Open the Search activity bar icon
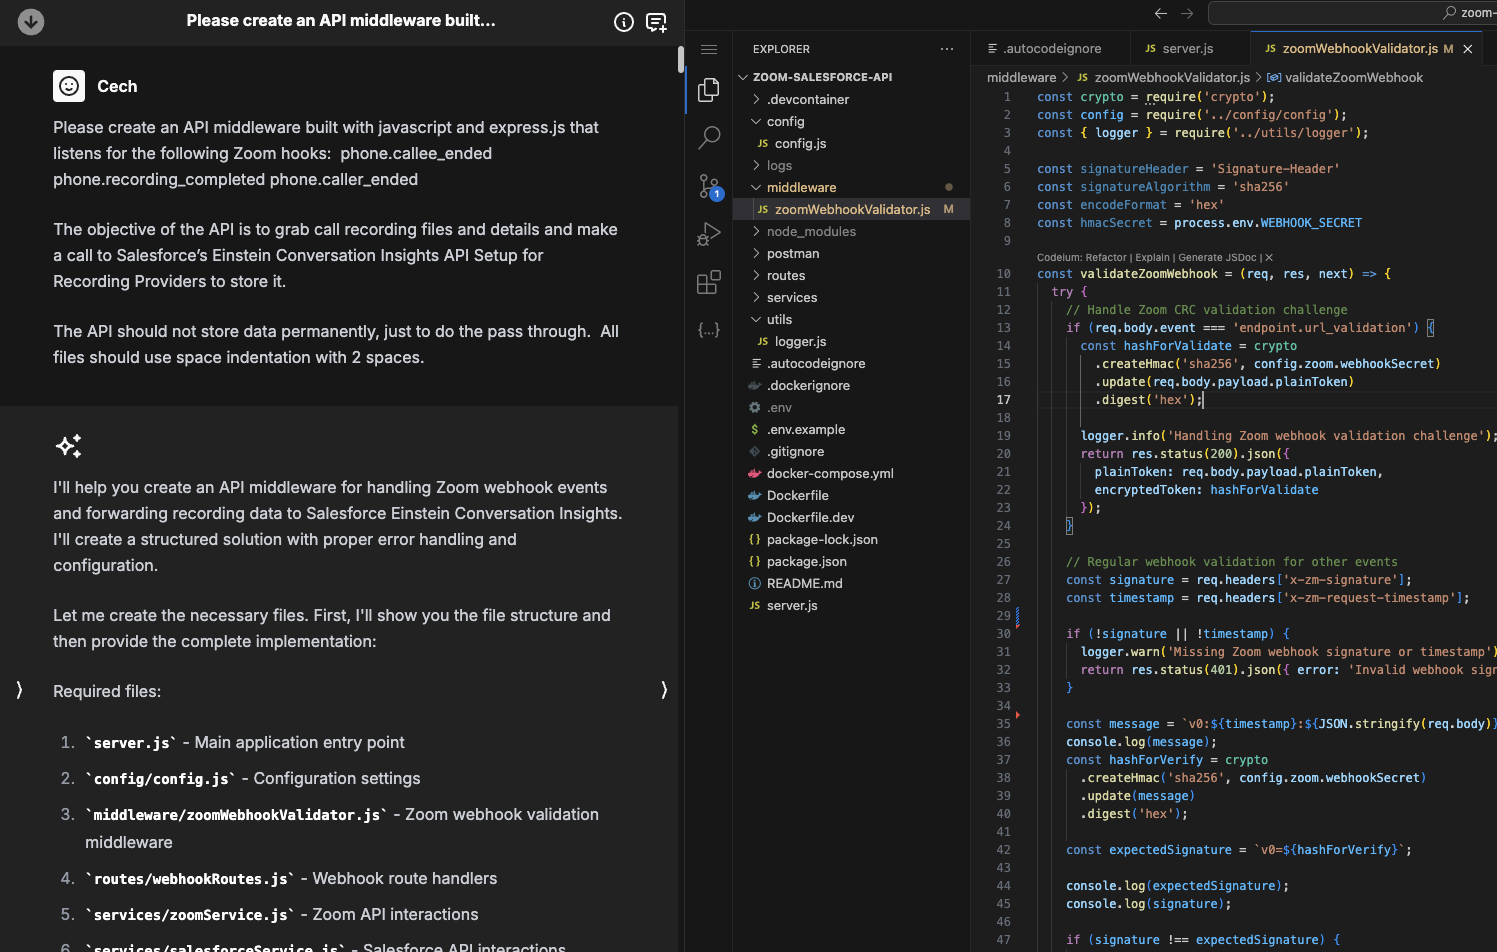This screenshot has width=1497, height=952. coord(709,137)
